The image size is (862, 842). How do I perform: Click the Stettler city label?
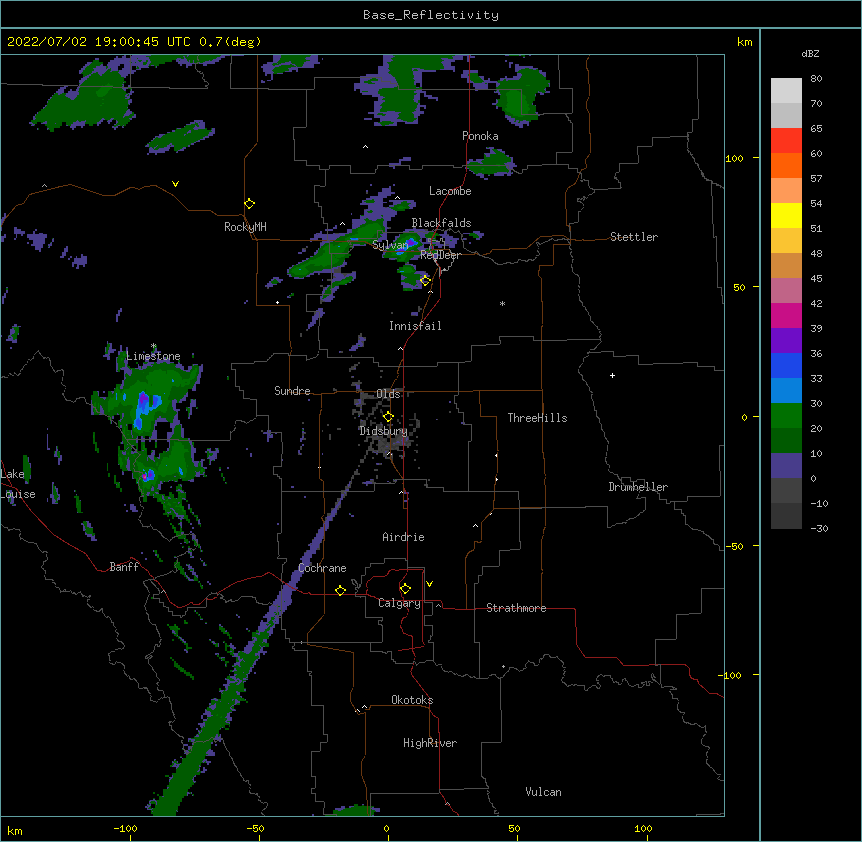coord(634,237)
